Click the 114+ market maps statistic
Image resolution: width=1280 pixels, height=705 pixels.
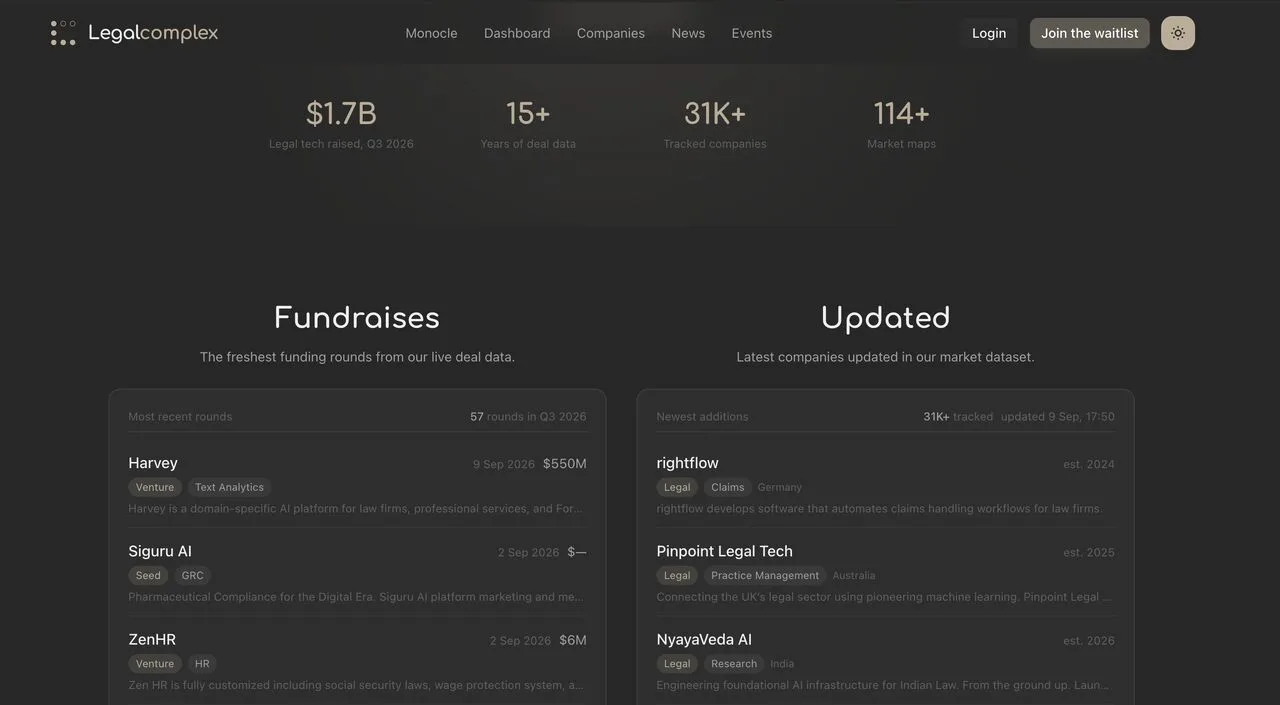[x=901, y=113]
